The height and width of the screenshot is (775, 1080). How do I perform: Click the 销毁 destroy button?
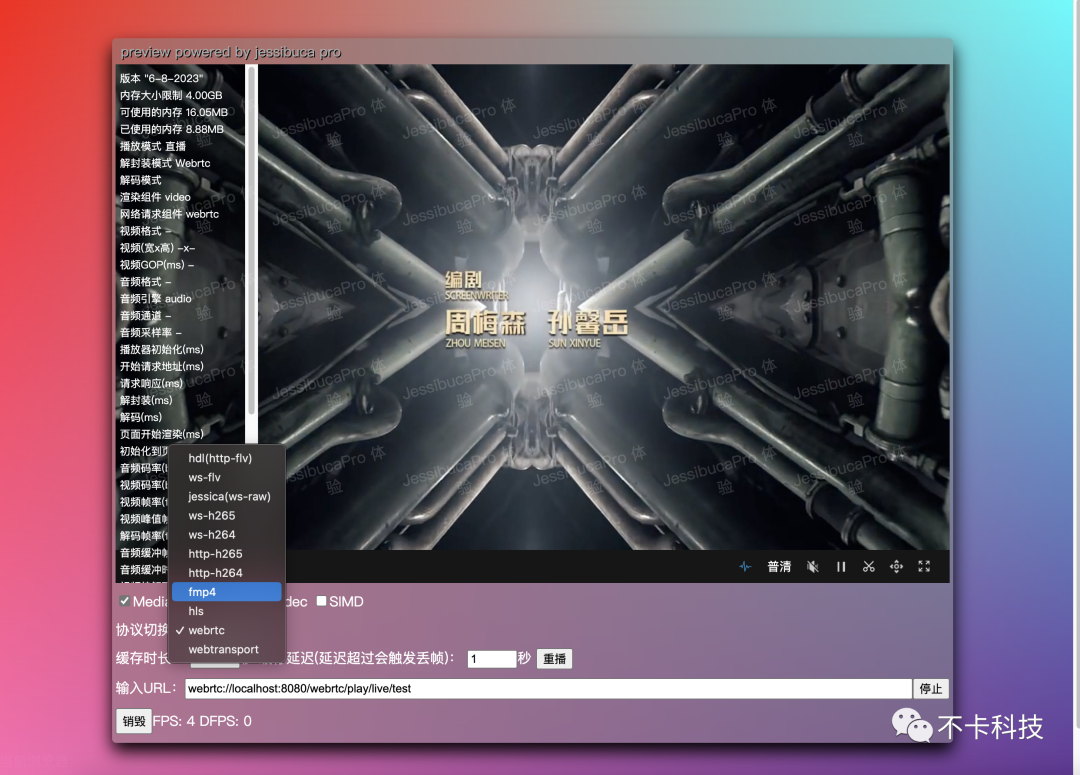coord(134,721)
